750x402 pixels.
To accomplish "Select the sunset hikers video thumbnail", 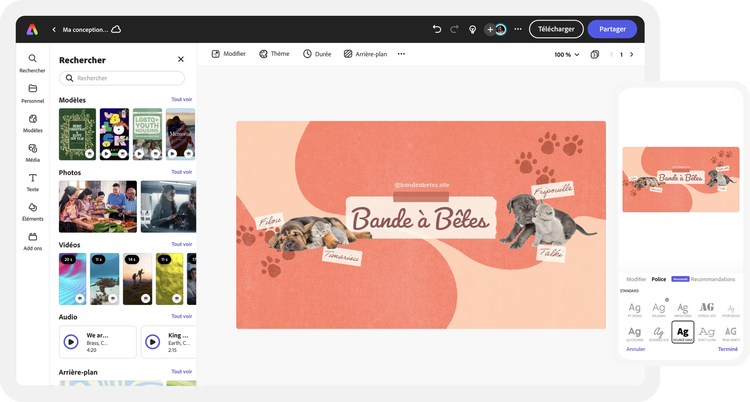I will [137, 279].
